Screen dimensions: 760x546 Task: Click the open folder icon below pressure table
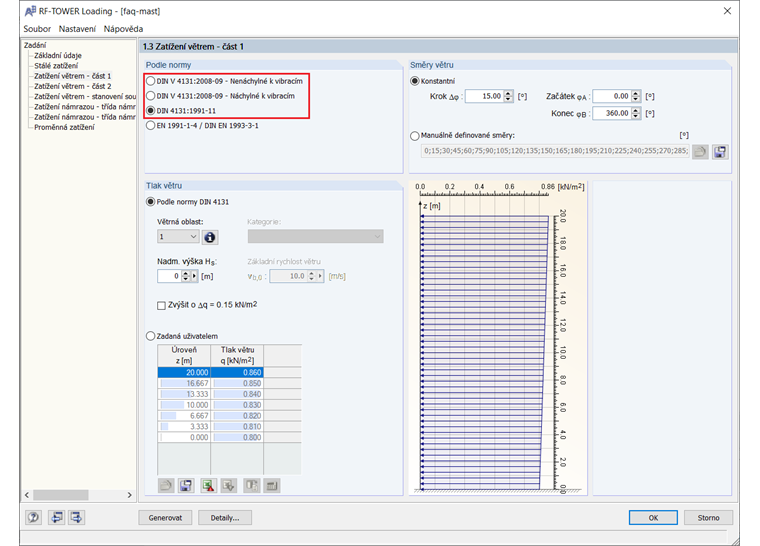(166, 485)
